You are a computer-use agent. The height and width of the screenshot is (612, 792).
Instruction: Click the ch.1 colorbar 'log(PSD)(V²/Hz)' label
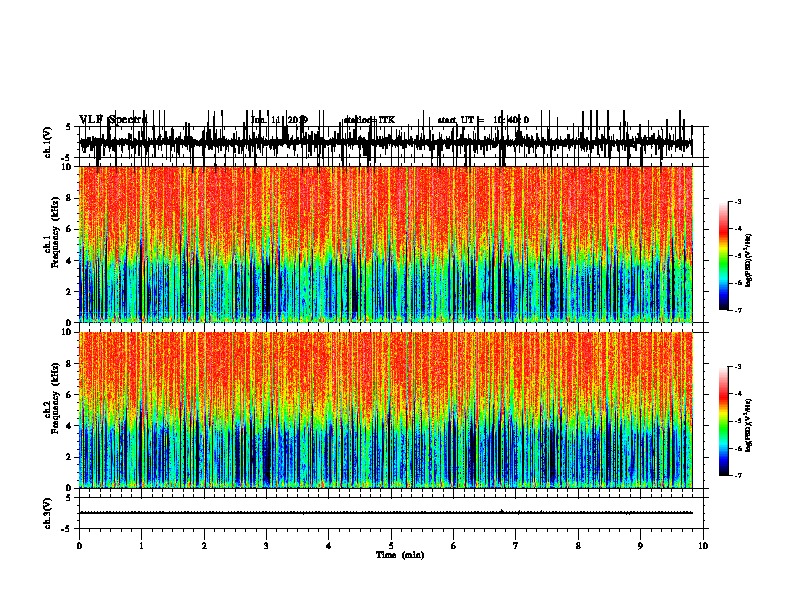748,260
